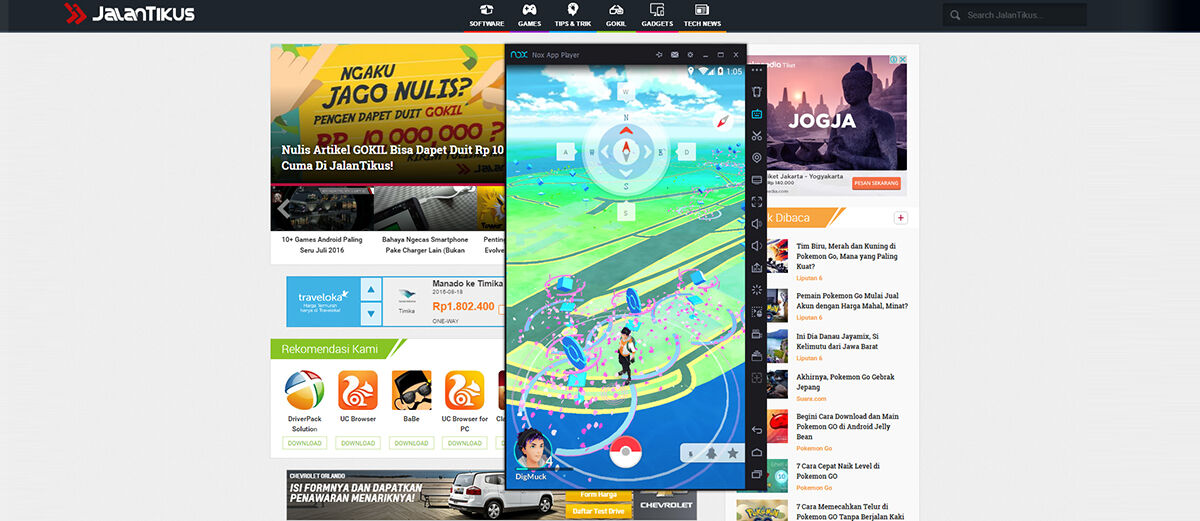Click the A key overlay on map

(565, 152)
